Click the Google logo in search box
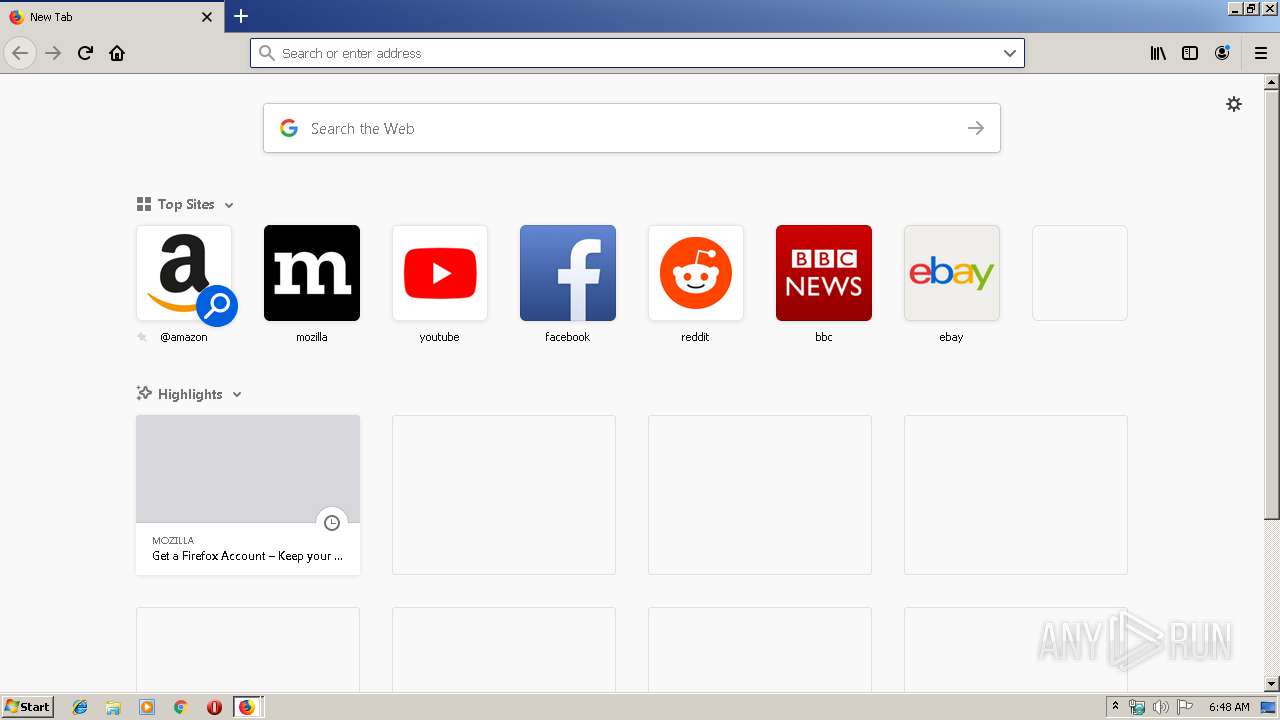Screen dimensions: 1280x720 289,128
